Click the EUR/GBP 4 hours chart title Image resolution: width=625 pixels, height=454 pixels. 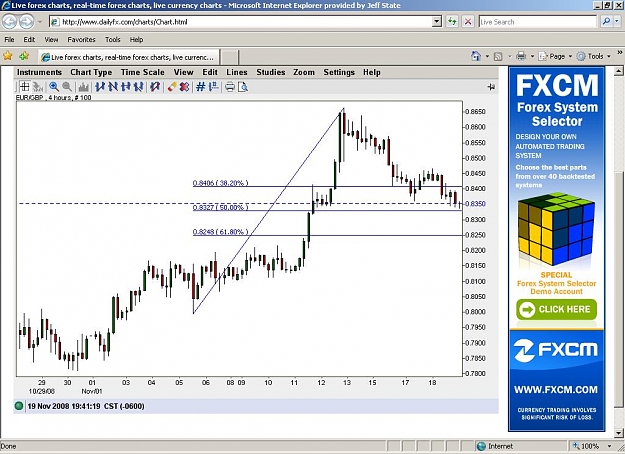(x=53, y=97)
